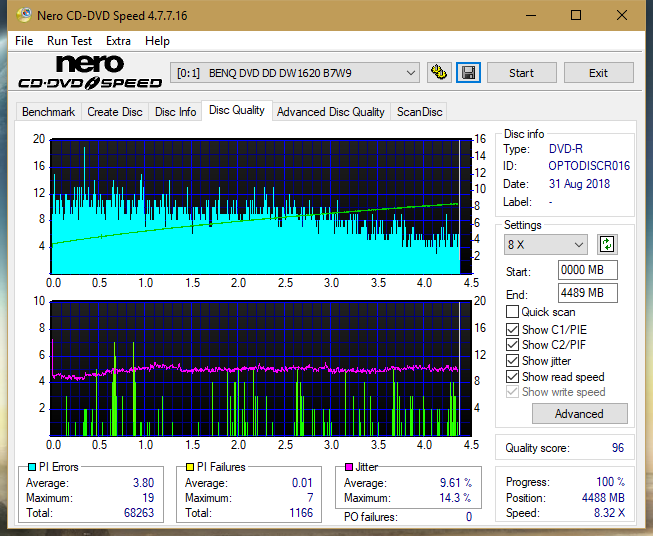
Task: Toggle Show C1/PIE checkbox
Action: [x=512, y=329]
